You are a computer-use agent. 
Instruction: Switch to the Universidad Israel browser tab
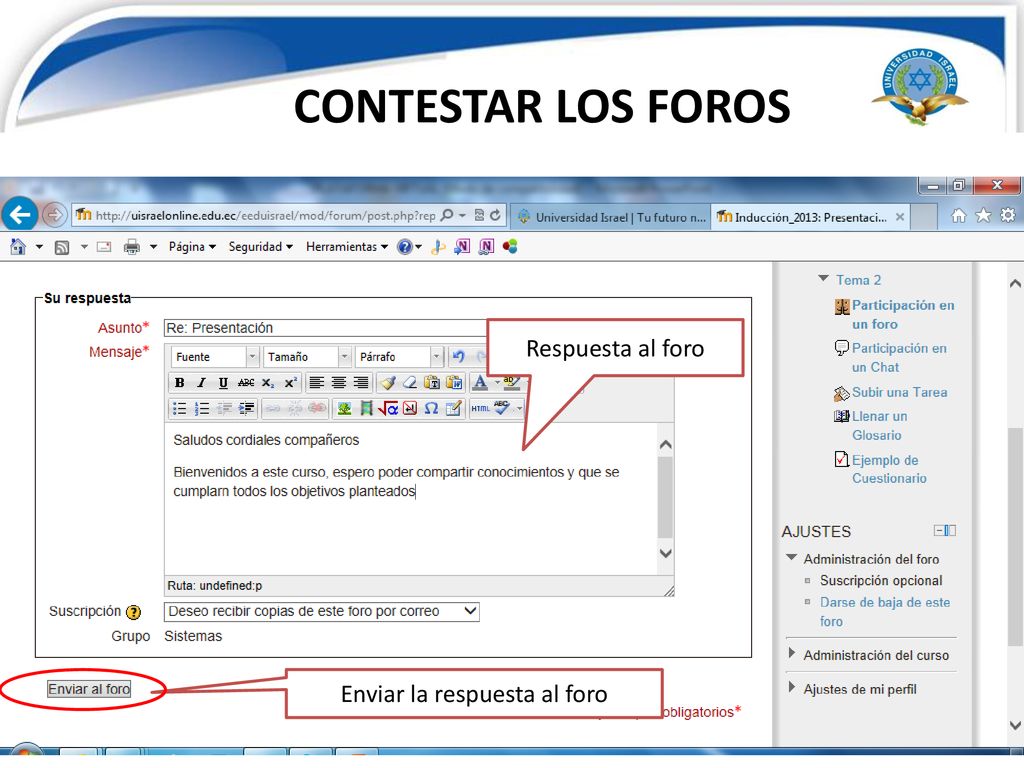point(611,217)
